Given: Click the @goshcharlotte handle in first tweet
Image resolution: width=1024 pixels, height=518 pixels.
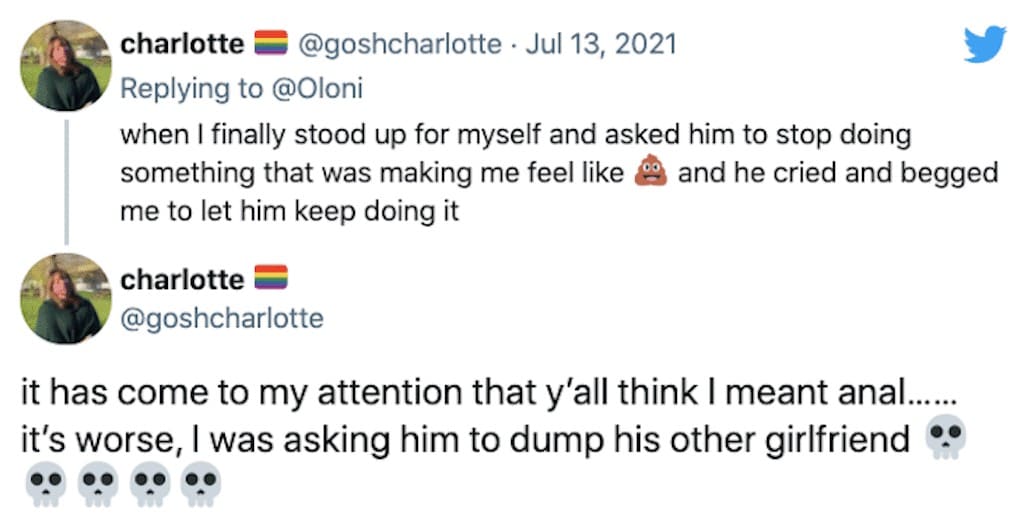Looking at the screenshot, I should [400, 44].
